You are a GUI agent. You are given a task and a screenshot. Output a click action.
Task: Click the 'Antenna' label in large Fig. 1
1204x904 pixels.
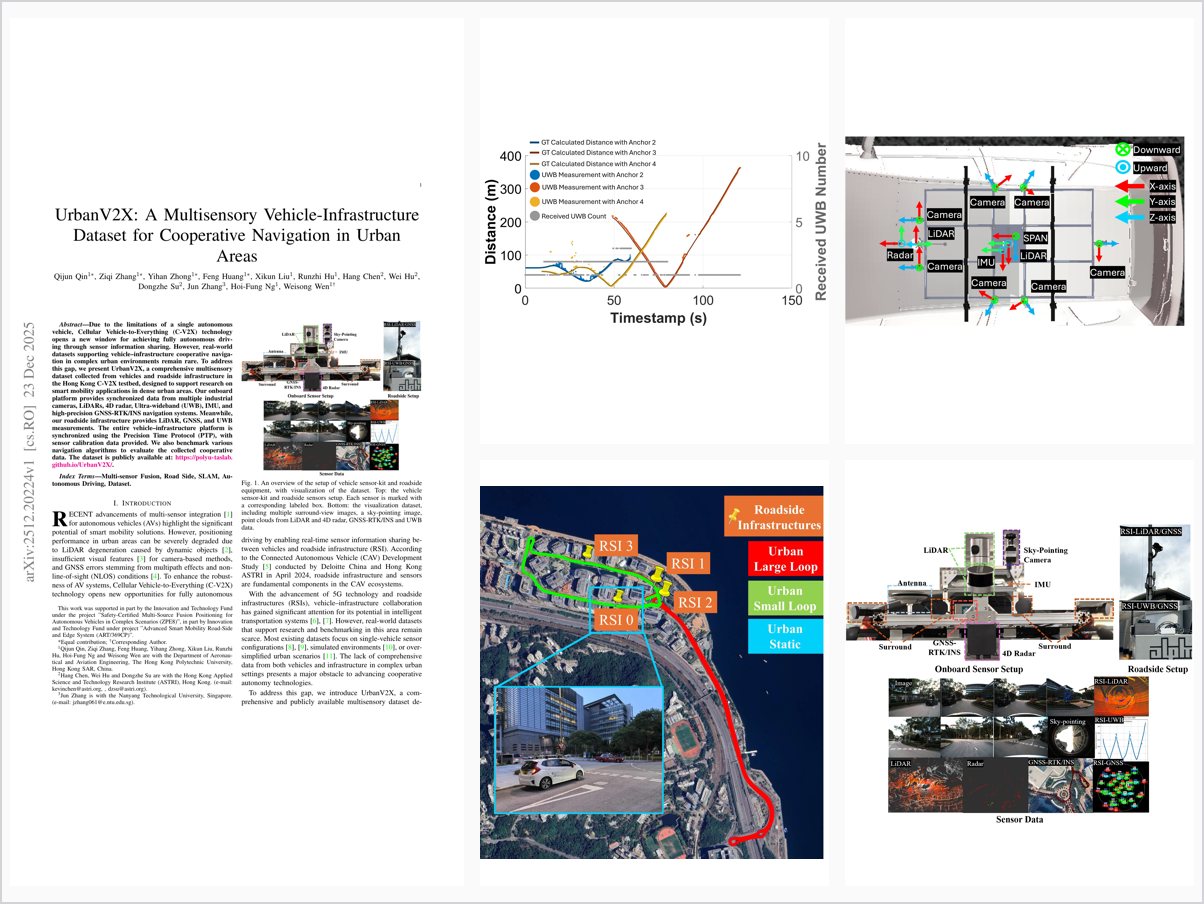click(x=912, y=584)
